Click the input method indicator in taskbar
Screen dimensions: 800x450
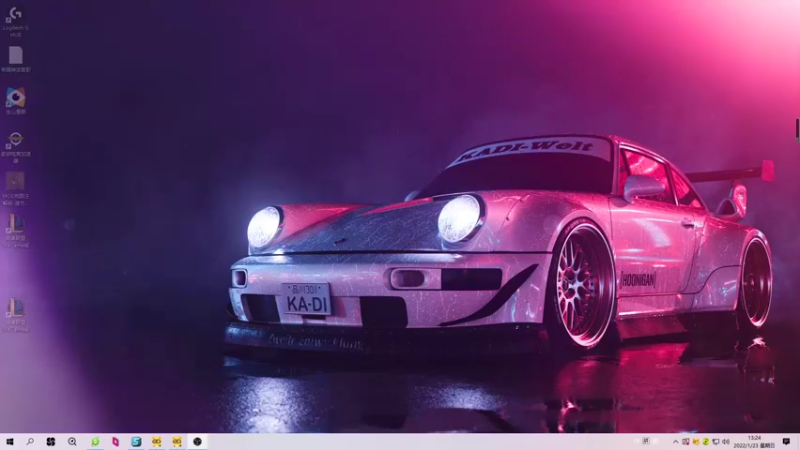[x=646, y=441]
